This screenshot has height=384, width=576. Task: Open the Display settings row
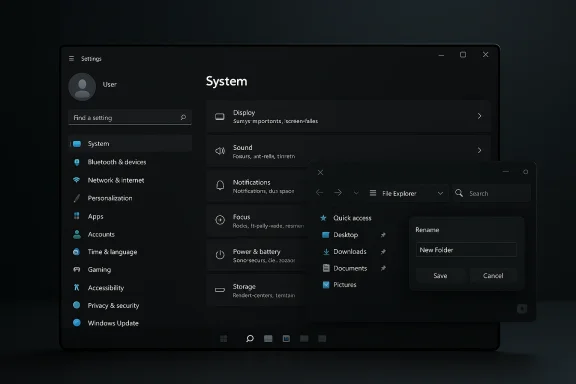coord(348,116)
